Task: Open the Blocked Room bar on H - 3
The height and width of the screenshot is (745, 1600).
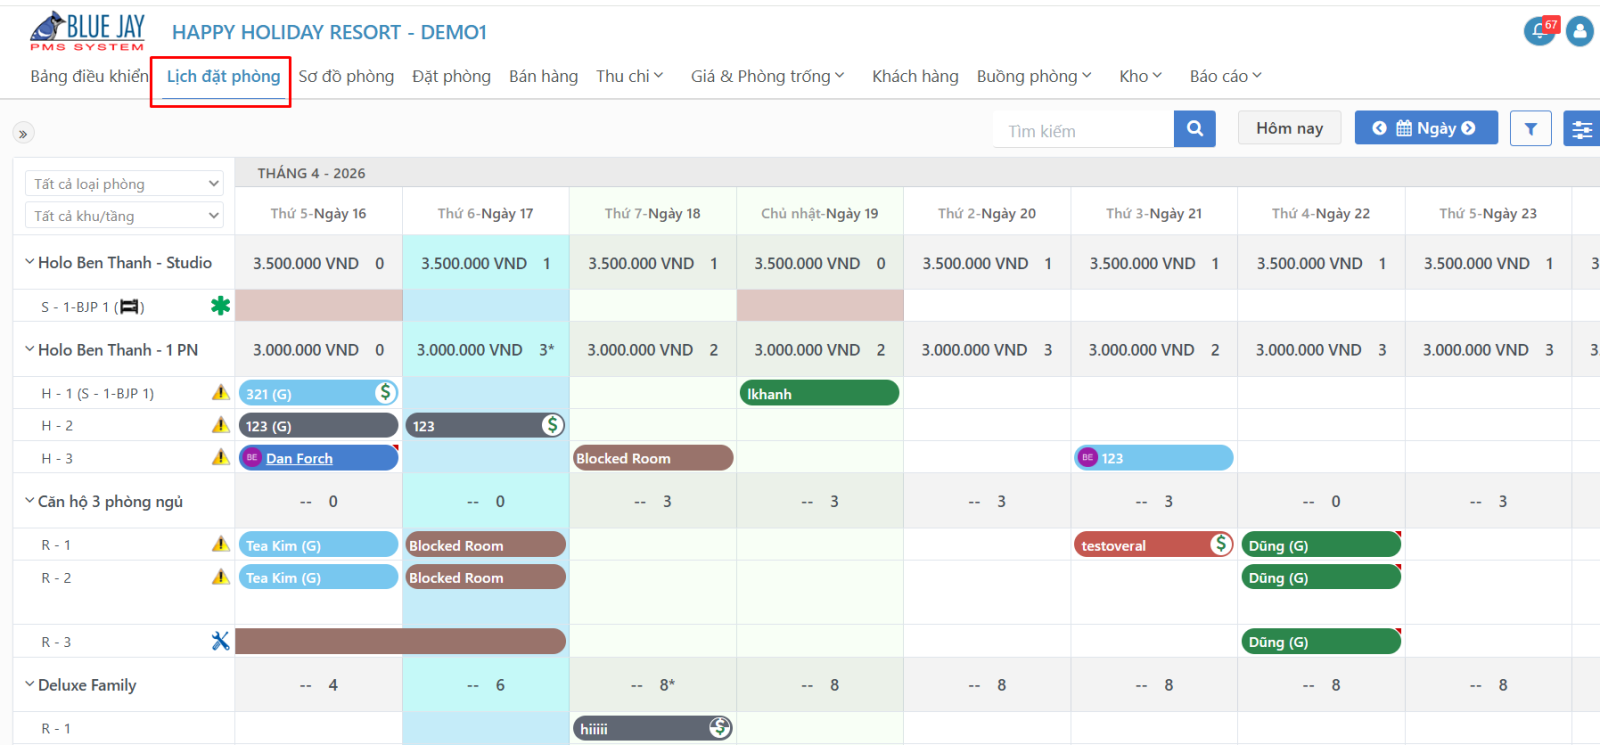Action: [x=653, y=458]
